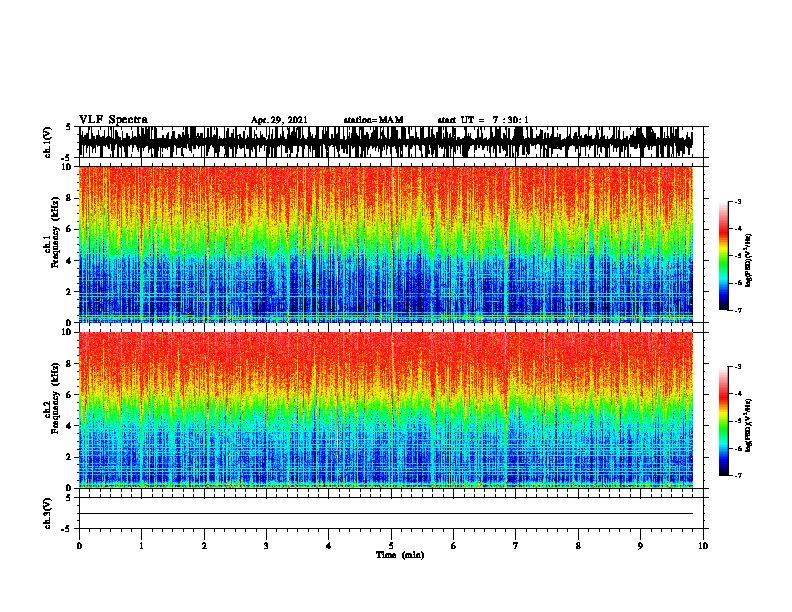Click the ch.2 spectrogram color scale bar

(x=724, y=421)
